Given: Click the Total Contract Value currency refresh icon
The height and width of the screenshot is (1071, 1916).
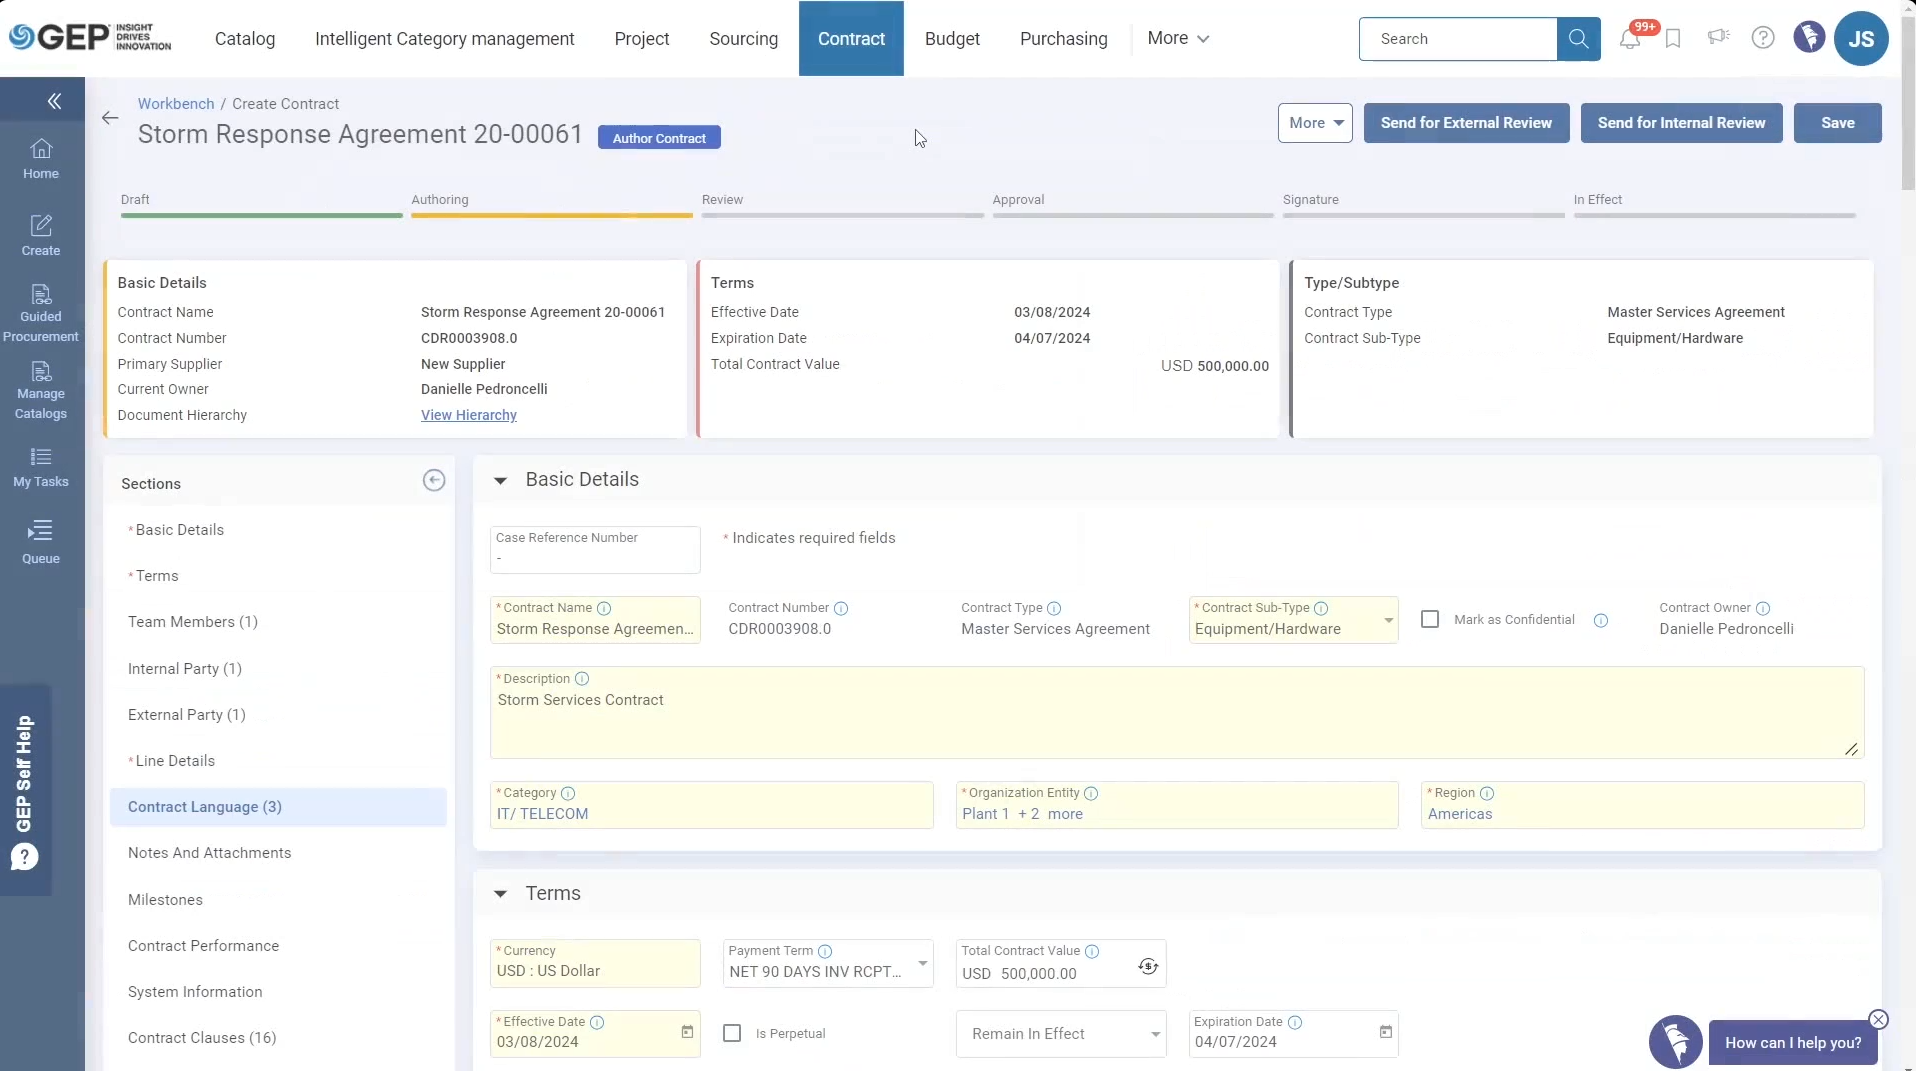Looking at the screenshot, I should (x=1148, y=966).
